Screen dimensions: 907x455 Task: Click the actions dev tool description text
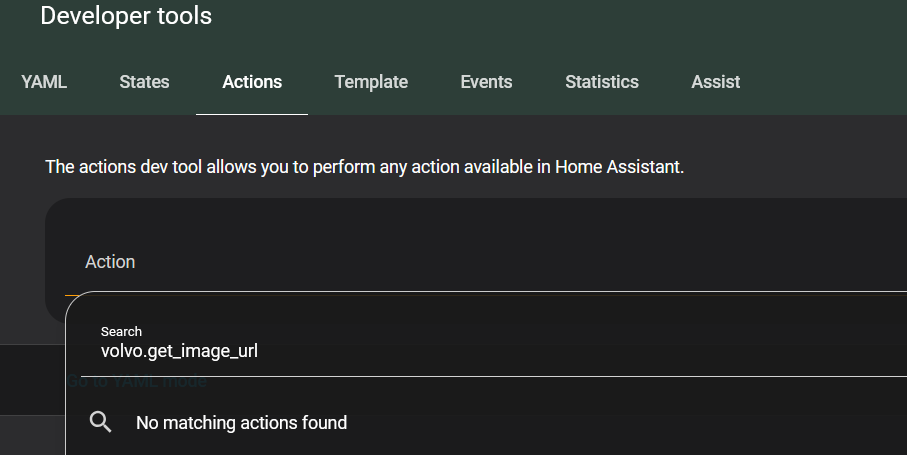(x=364, y=167)
